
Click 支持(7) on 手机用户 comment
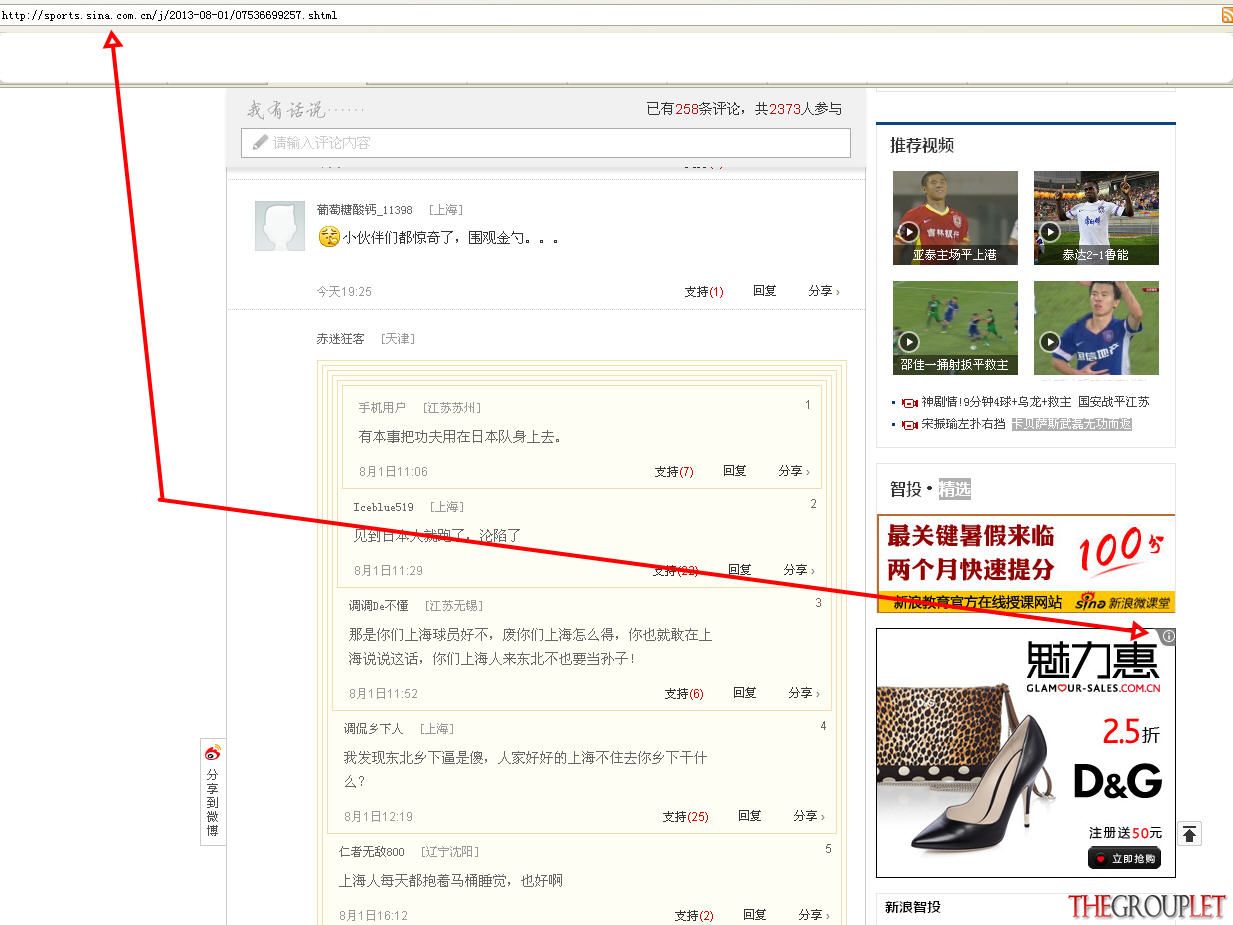pos(674,471)
